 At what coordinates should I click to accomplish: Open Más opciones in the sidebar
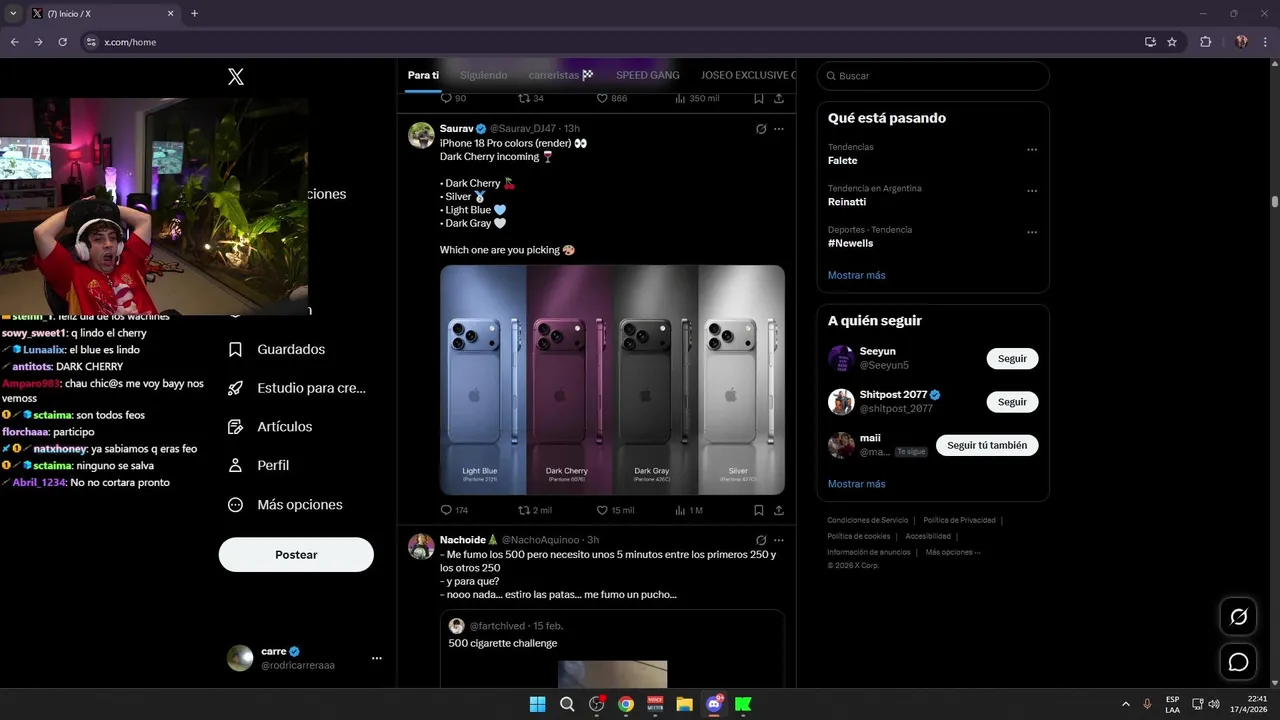coord(285,505)
